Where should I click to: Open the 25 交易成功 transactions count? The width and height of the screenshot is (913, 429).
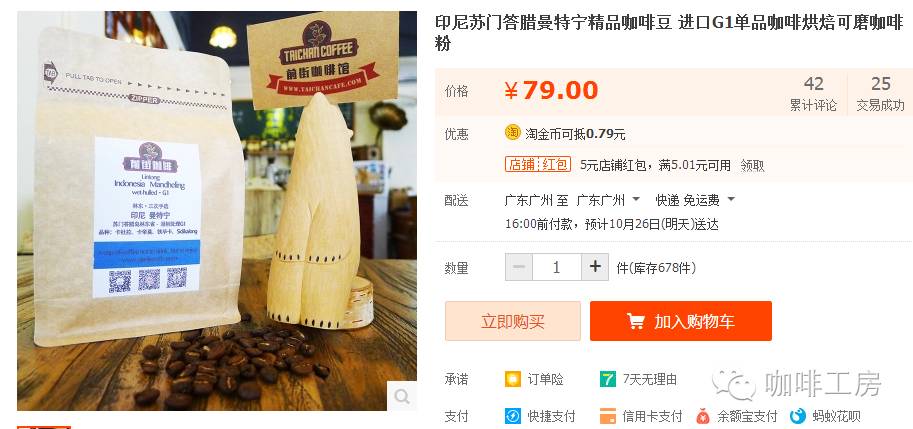(880, 93)
